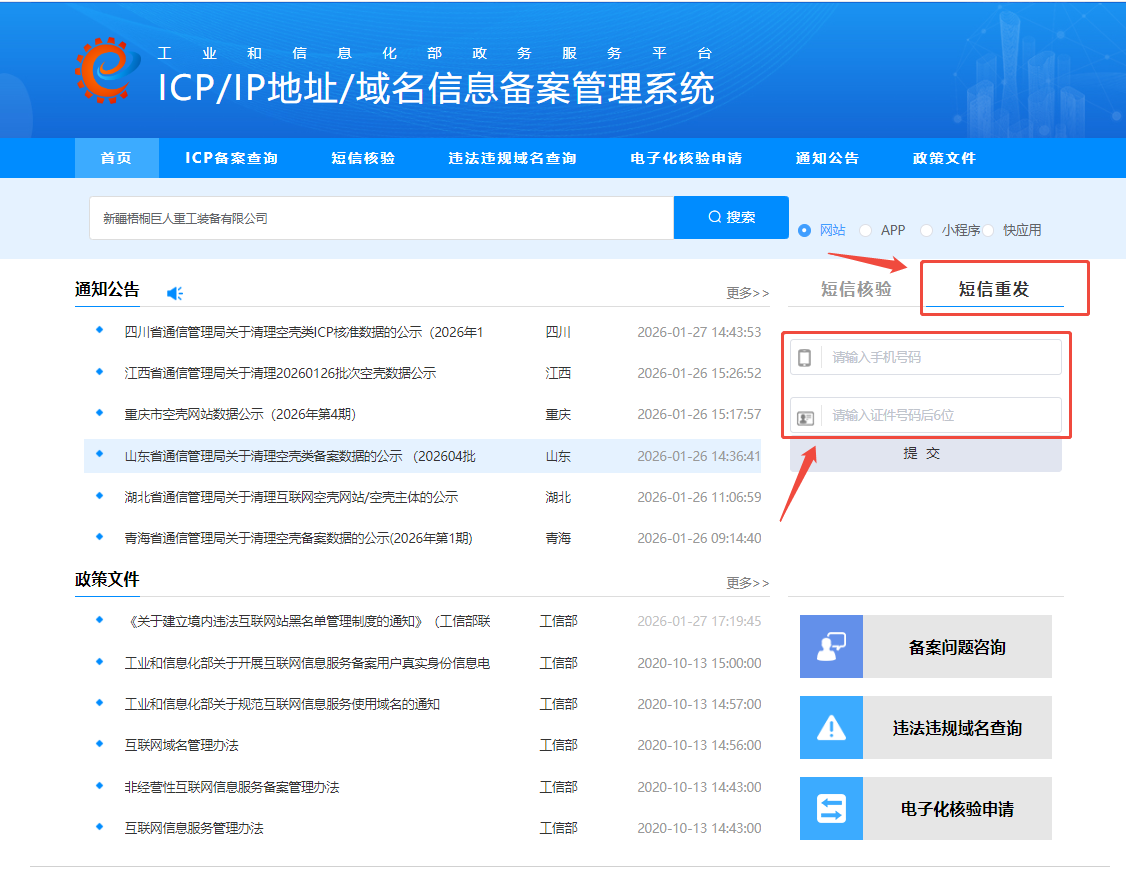Open the 重庆市空壳网站数据公示 notice link
Screen dimensions: 1126x873
coord(240,414)
